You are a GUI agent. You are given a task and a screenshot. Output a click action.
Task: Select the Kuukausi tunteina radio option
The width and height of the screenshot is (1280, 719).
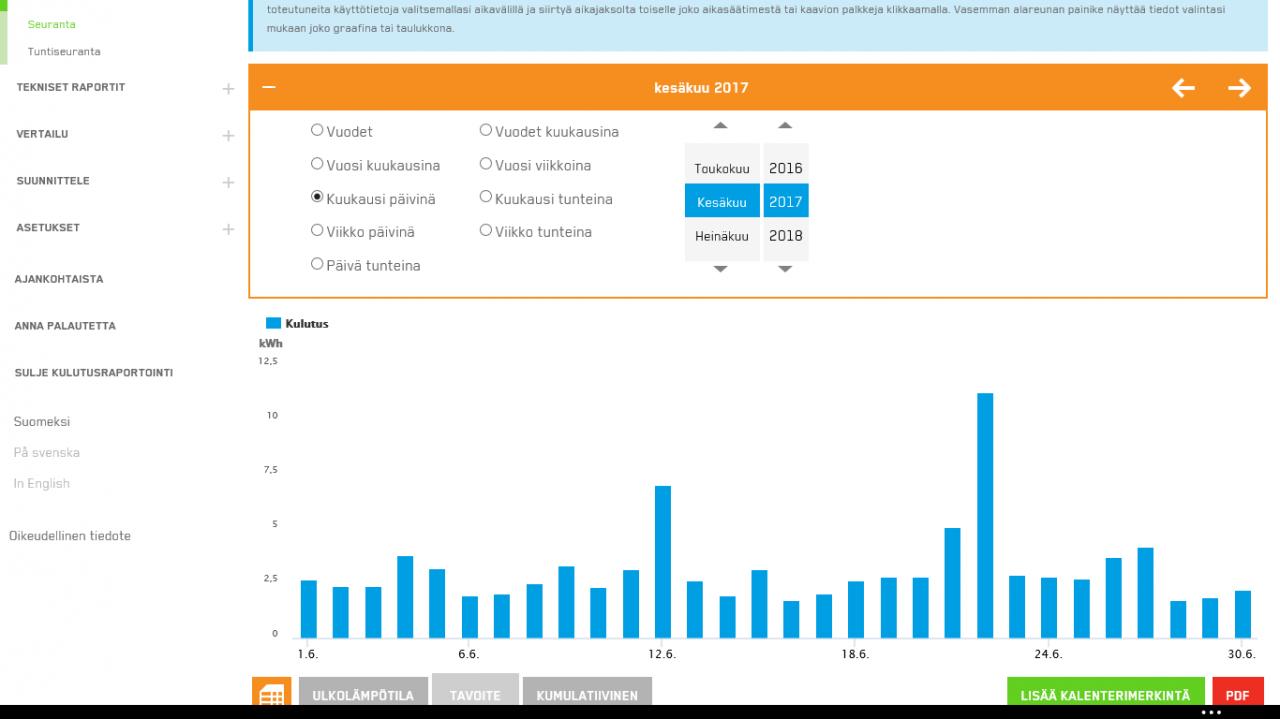tap(486, 198)
